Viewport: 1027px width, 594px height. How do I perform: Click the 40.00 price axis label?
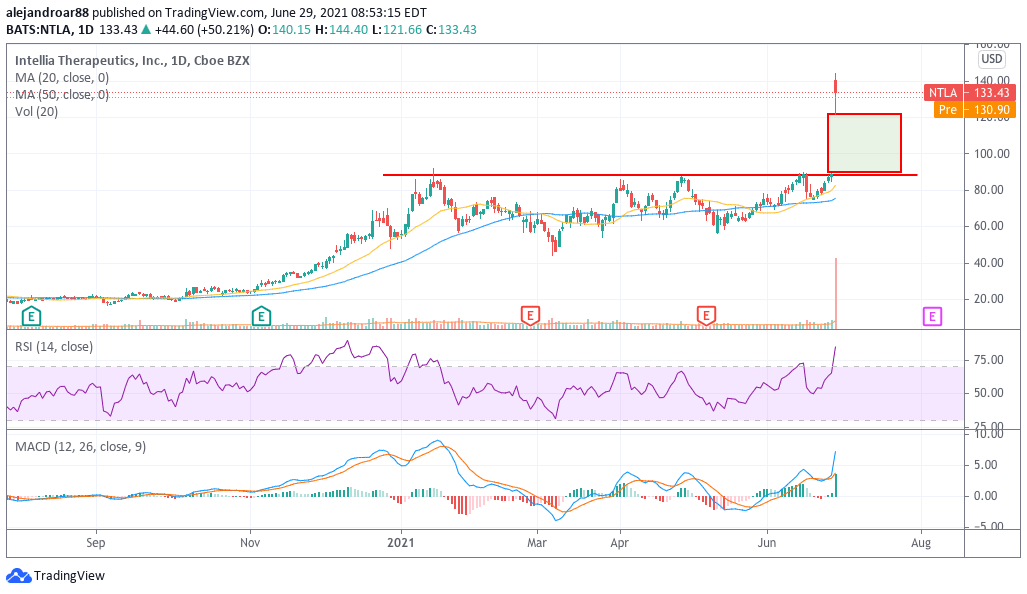(988, 263)
